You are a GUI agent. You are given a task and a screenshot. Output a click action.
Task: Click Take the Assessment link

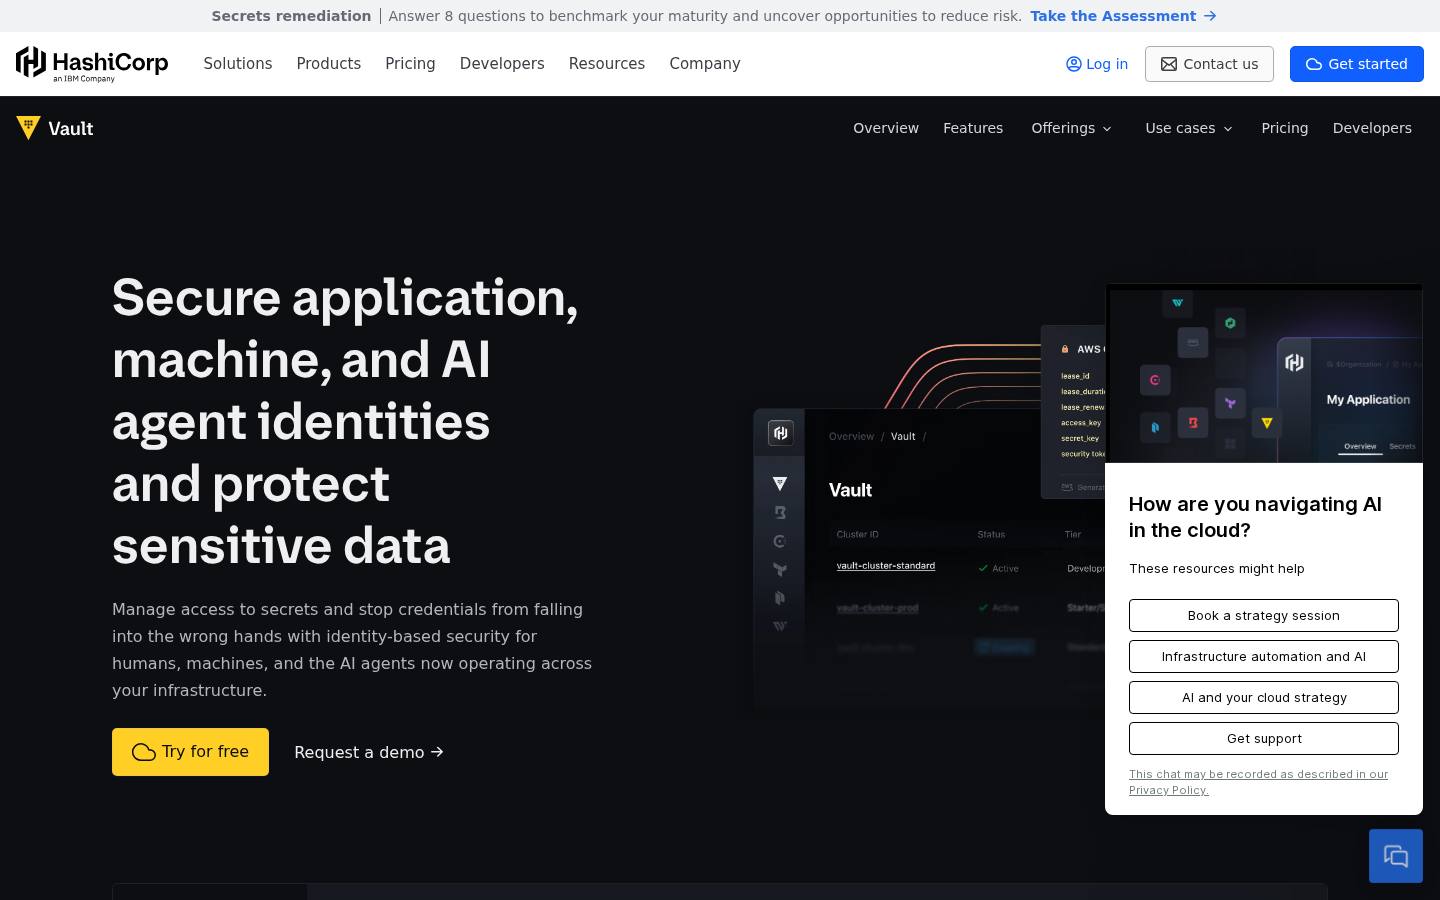point(1123,16)
